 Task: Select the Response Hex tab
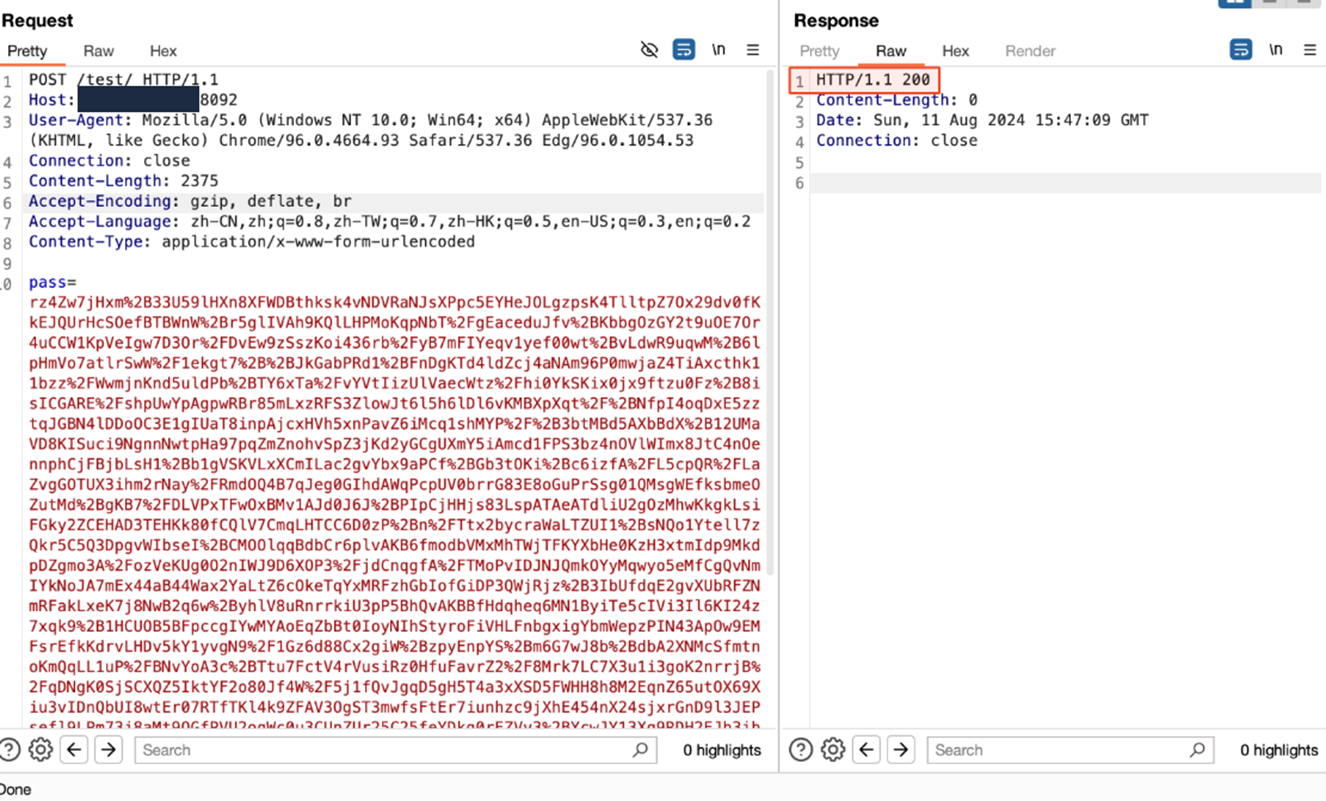(955, 51)
